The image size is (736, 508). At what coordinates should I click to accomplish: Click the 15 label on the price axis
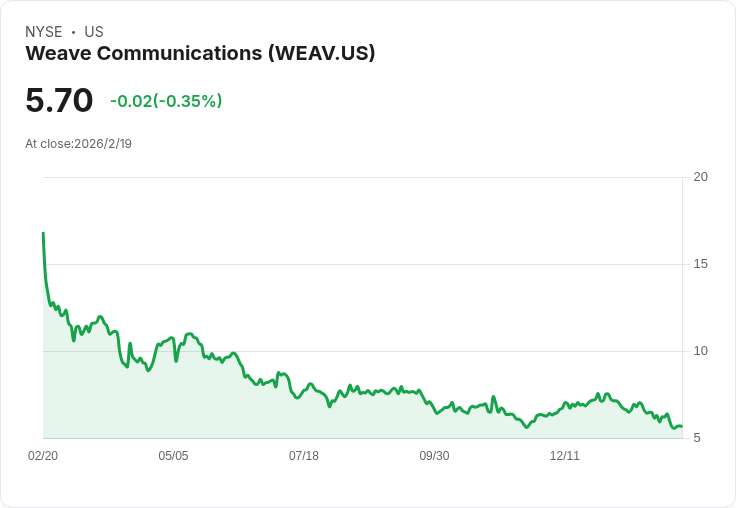[700, 264]
